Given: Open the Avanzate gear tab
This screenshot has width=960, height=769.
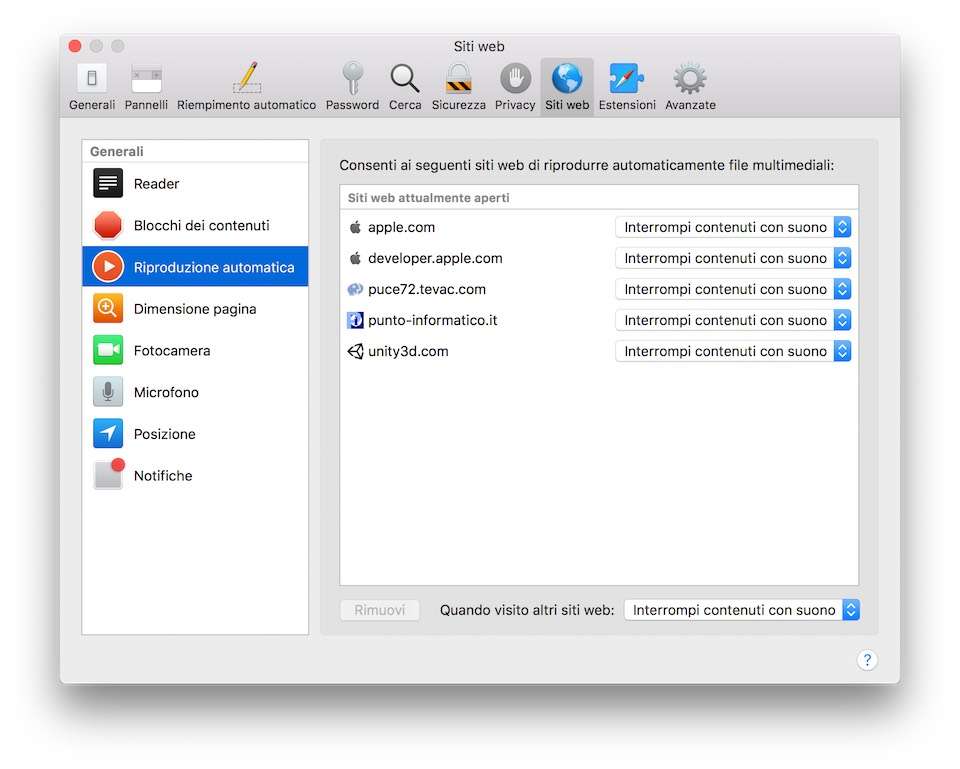Looking at the screenshot, I should (x=690, y=86).
